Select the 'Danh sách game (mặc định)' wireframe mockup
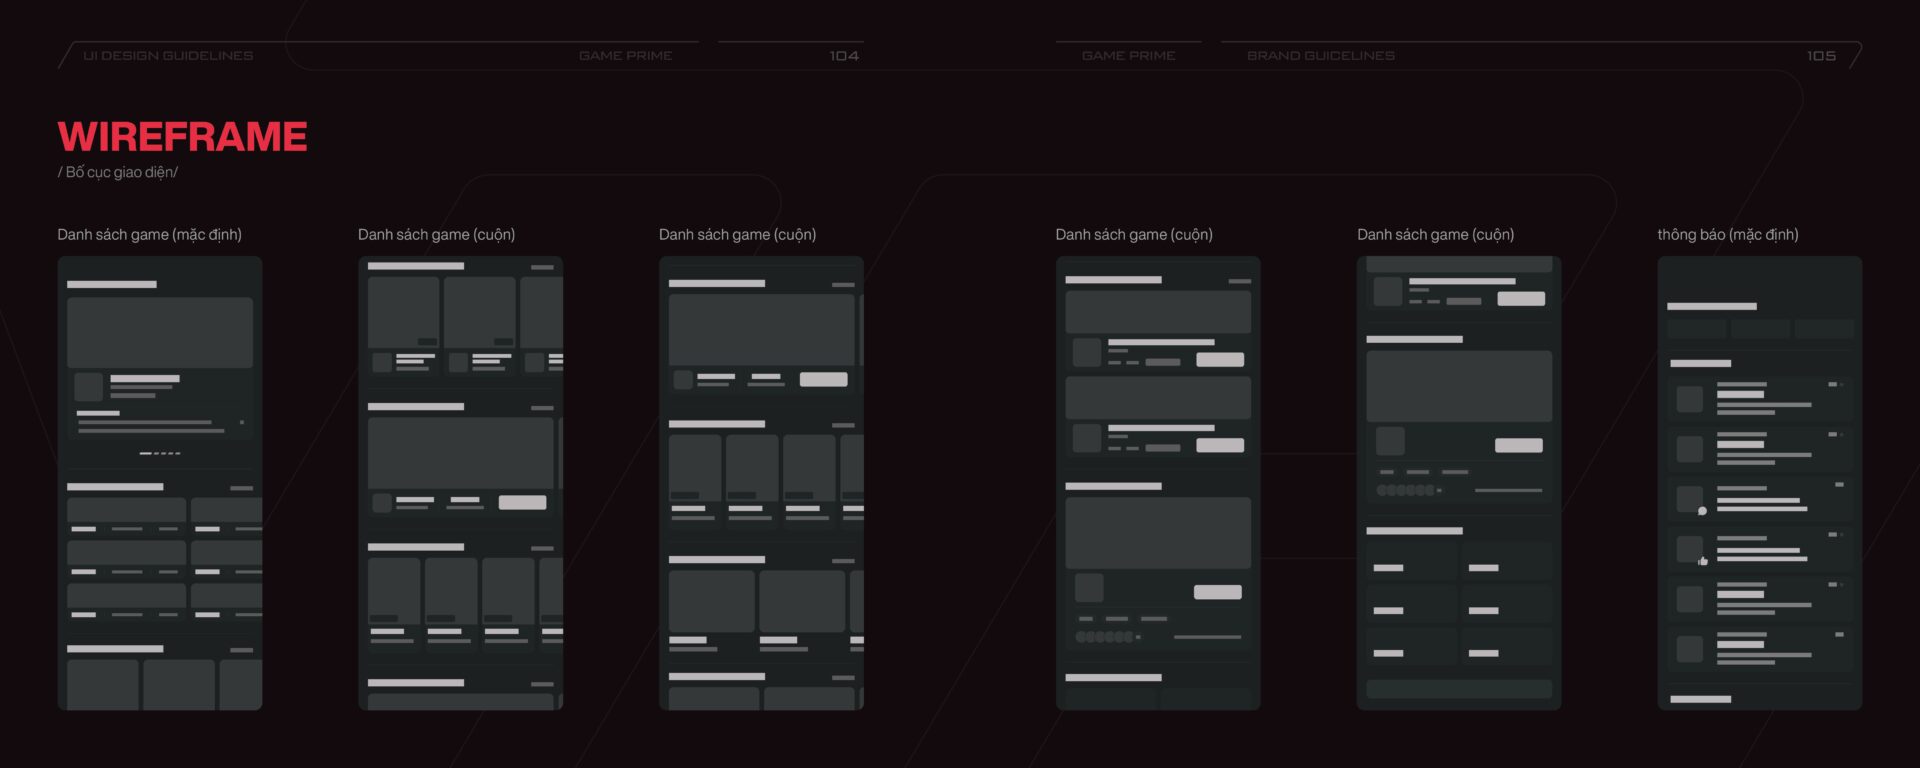 click(x=160, y=483)
